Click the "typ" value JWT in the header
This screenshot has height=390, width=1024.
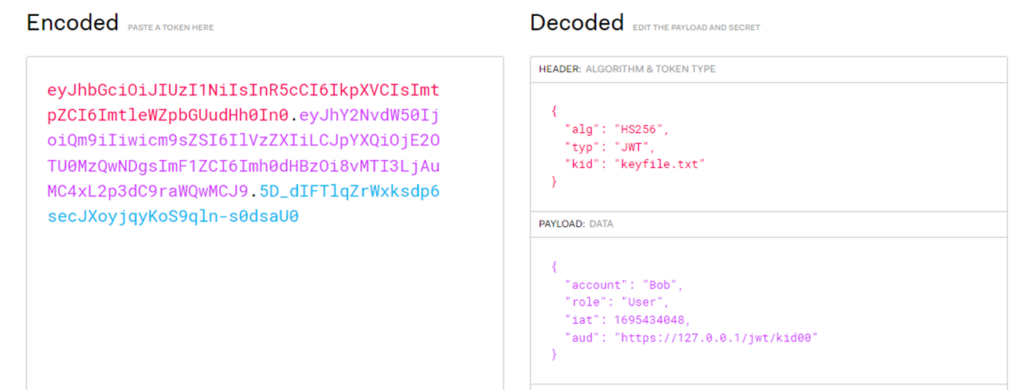[629, 147]
